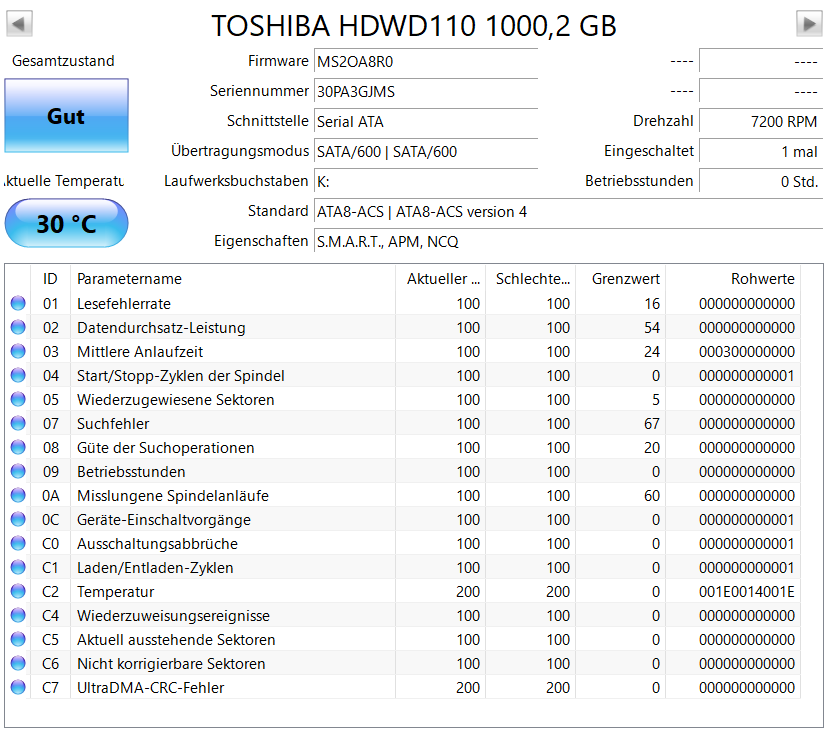Select the Suchfehler parameter name
This screenshot has width=828, height=736.
(113, 423)
